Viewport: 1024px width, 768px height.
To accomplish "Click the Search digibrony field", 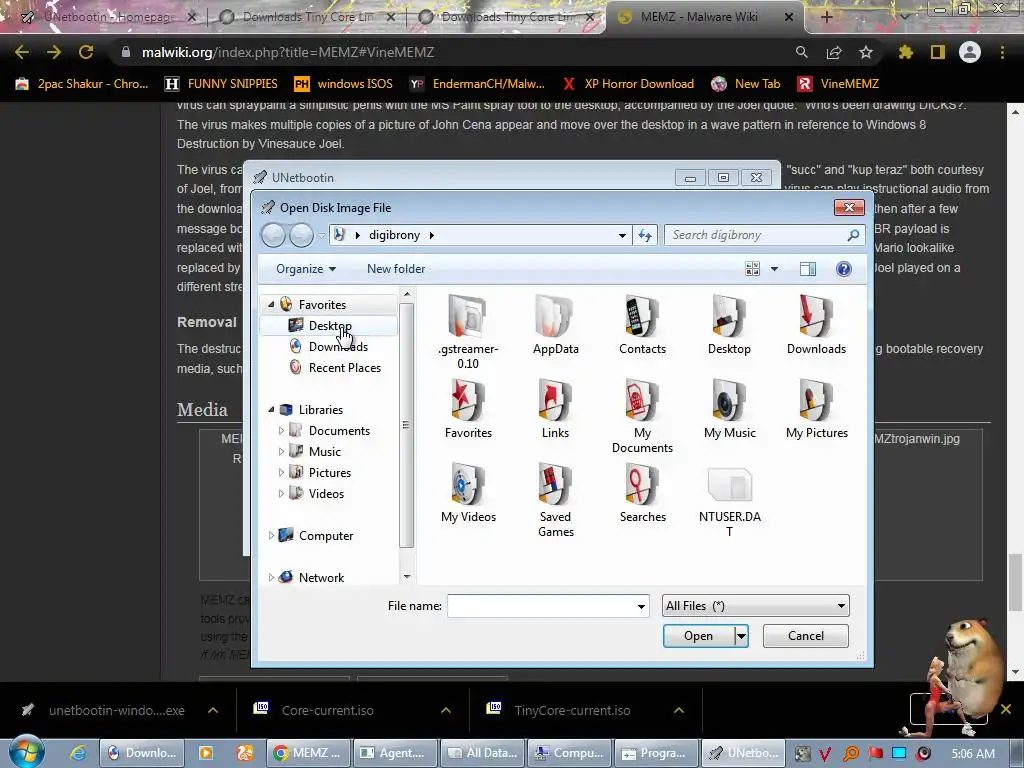I will coord(758,235).
